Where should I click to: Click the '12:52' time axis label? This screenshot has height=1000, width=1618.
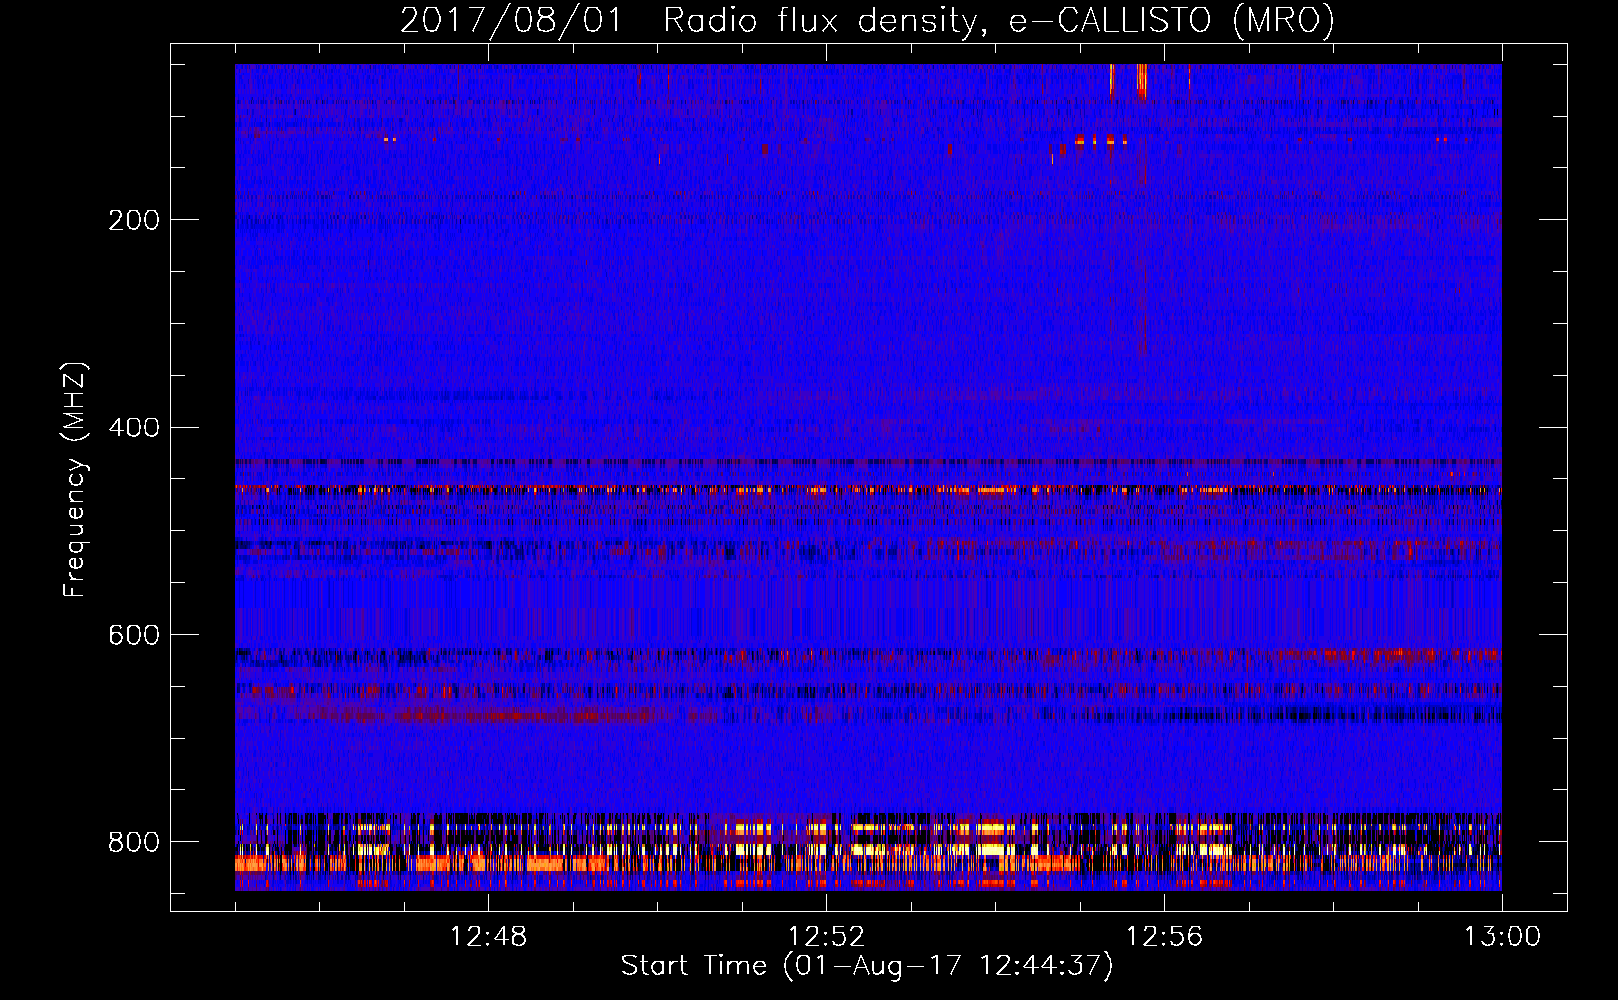point(826,937)
